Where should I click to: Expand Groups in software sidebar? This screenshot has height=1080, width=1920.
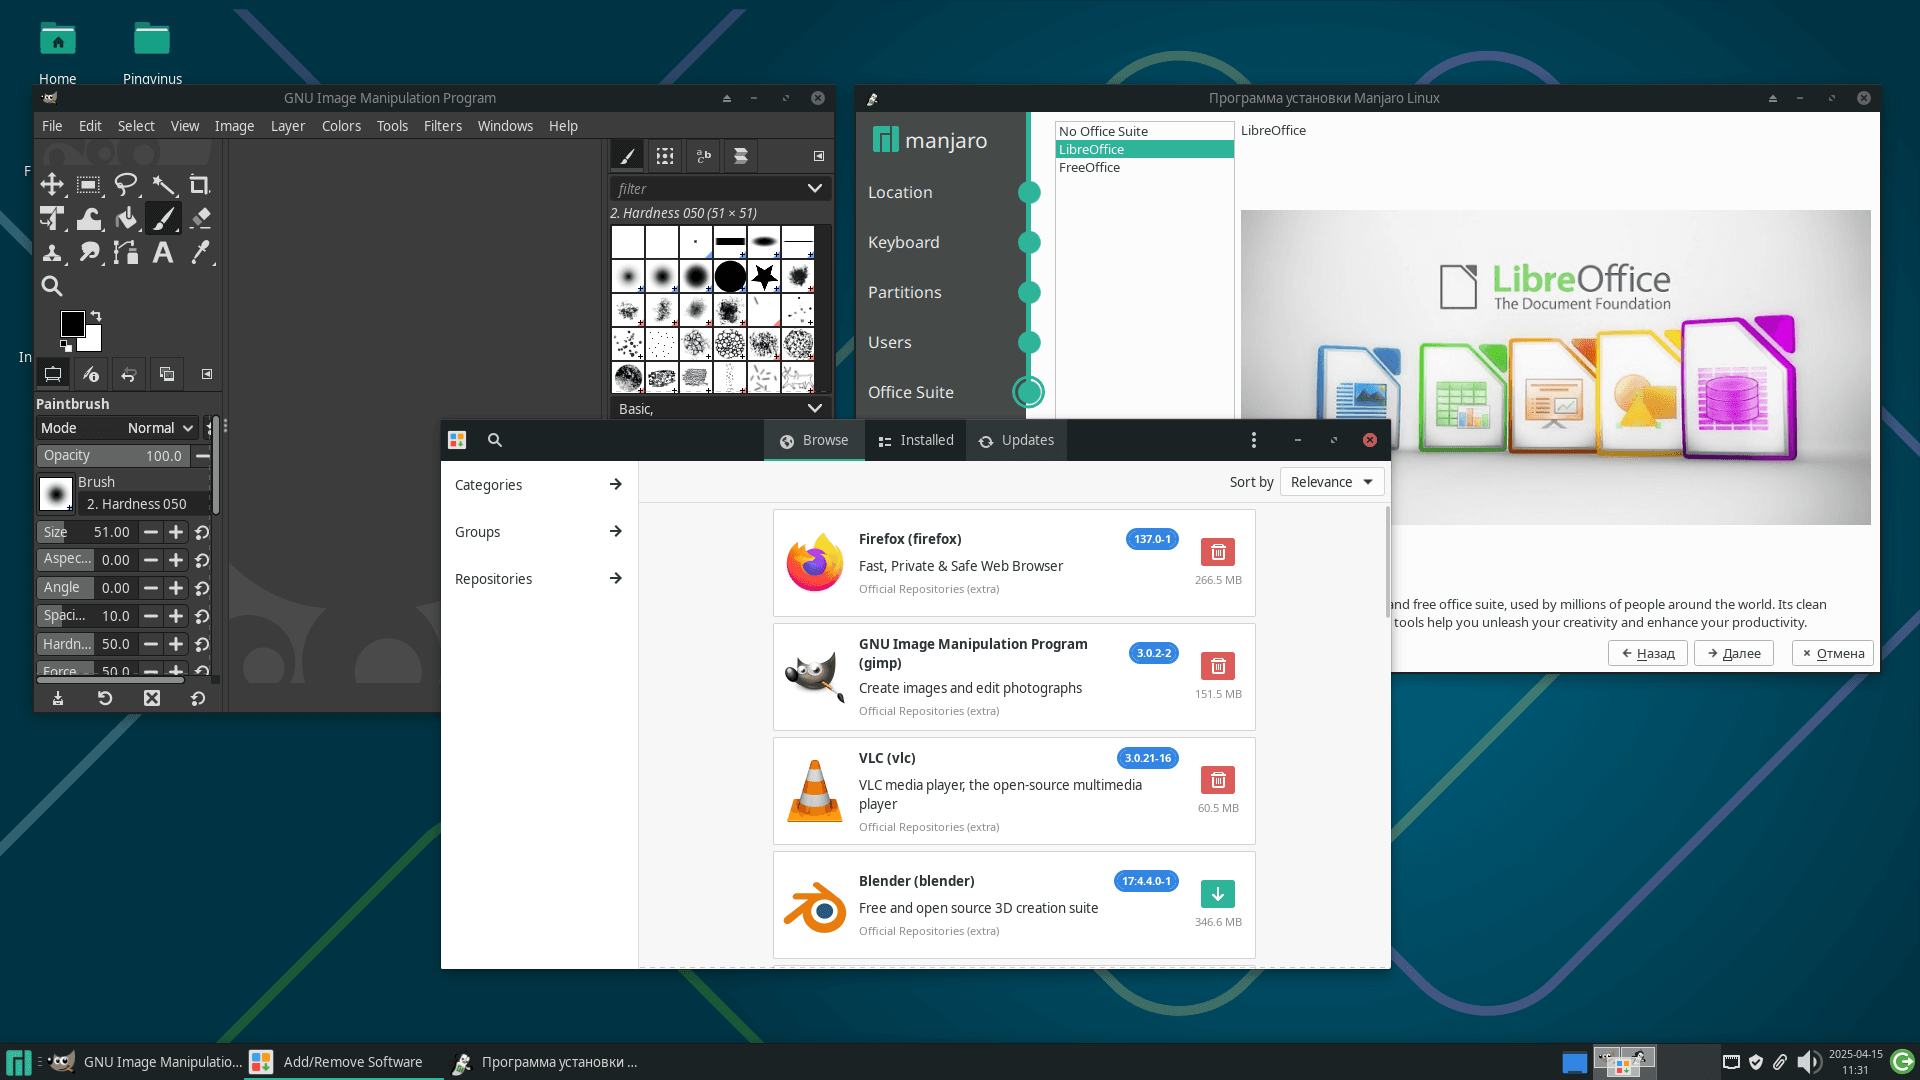539,532
